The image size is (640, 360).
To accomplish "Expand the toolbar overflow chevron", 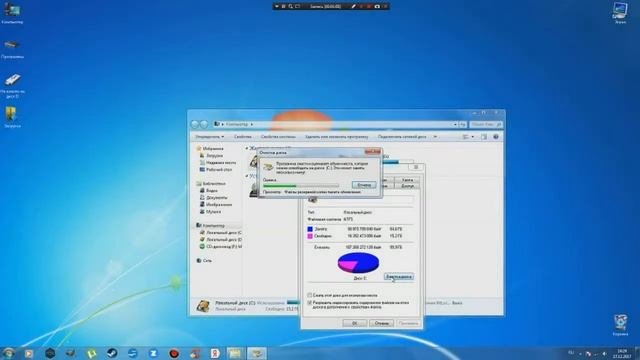I will (x=435, y=137).
